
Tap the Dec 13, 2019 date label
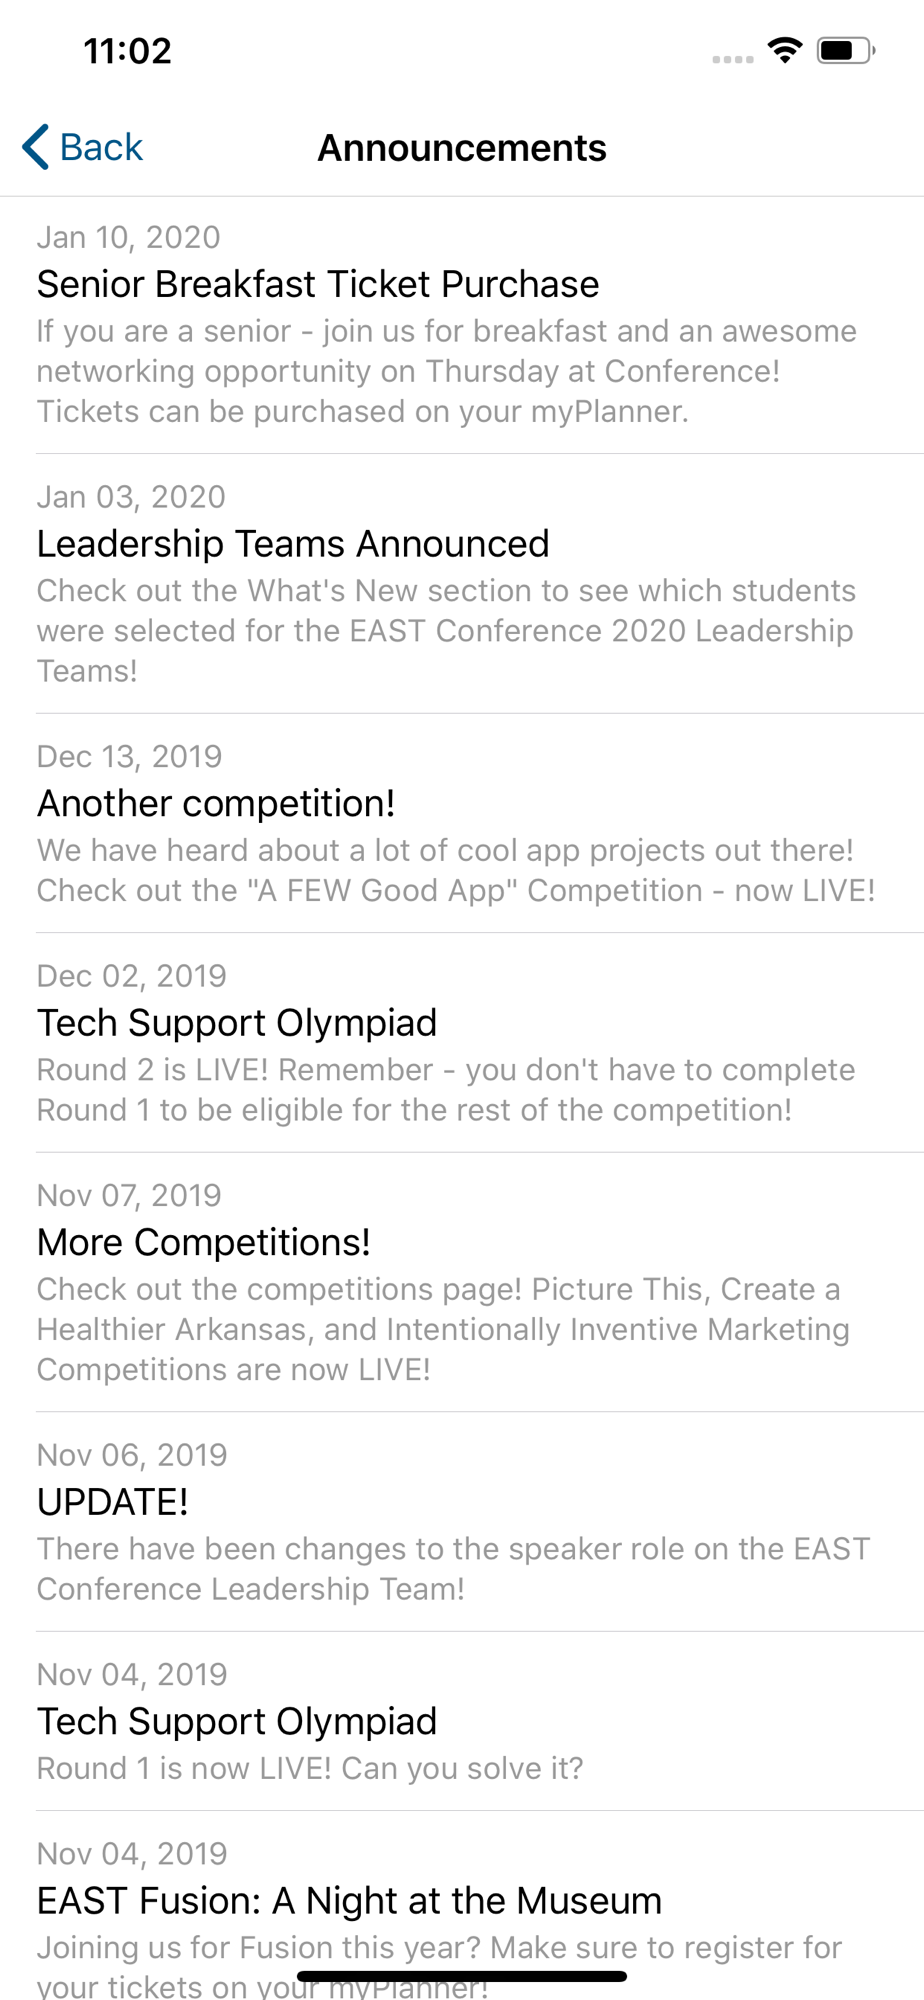(129, 757)
